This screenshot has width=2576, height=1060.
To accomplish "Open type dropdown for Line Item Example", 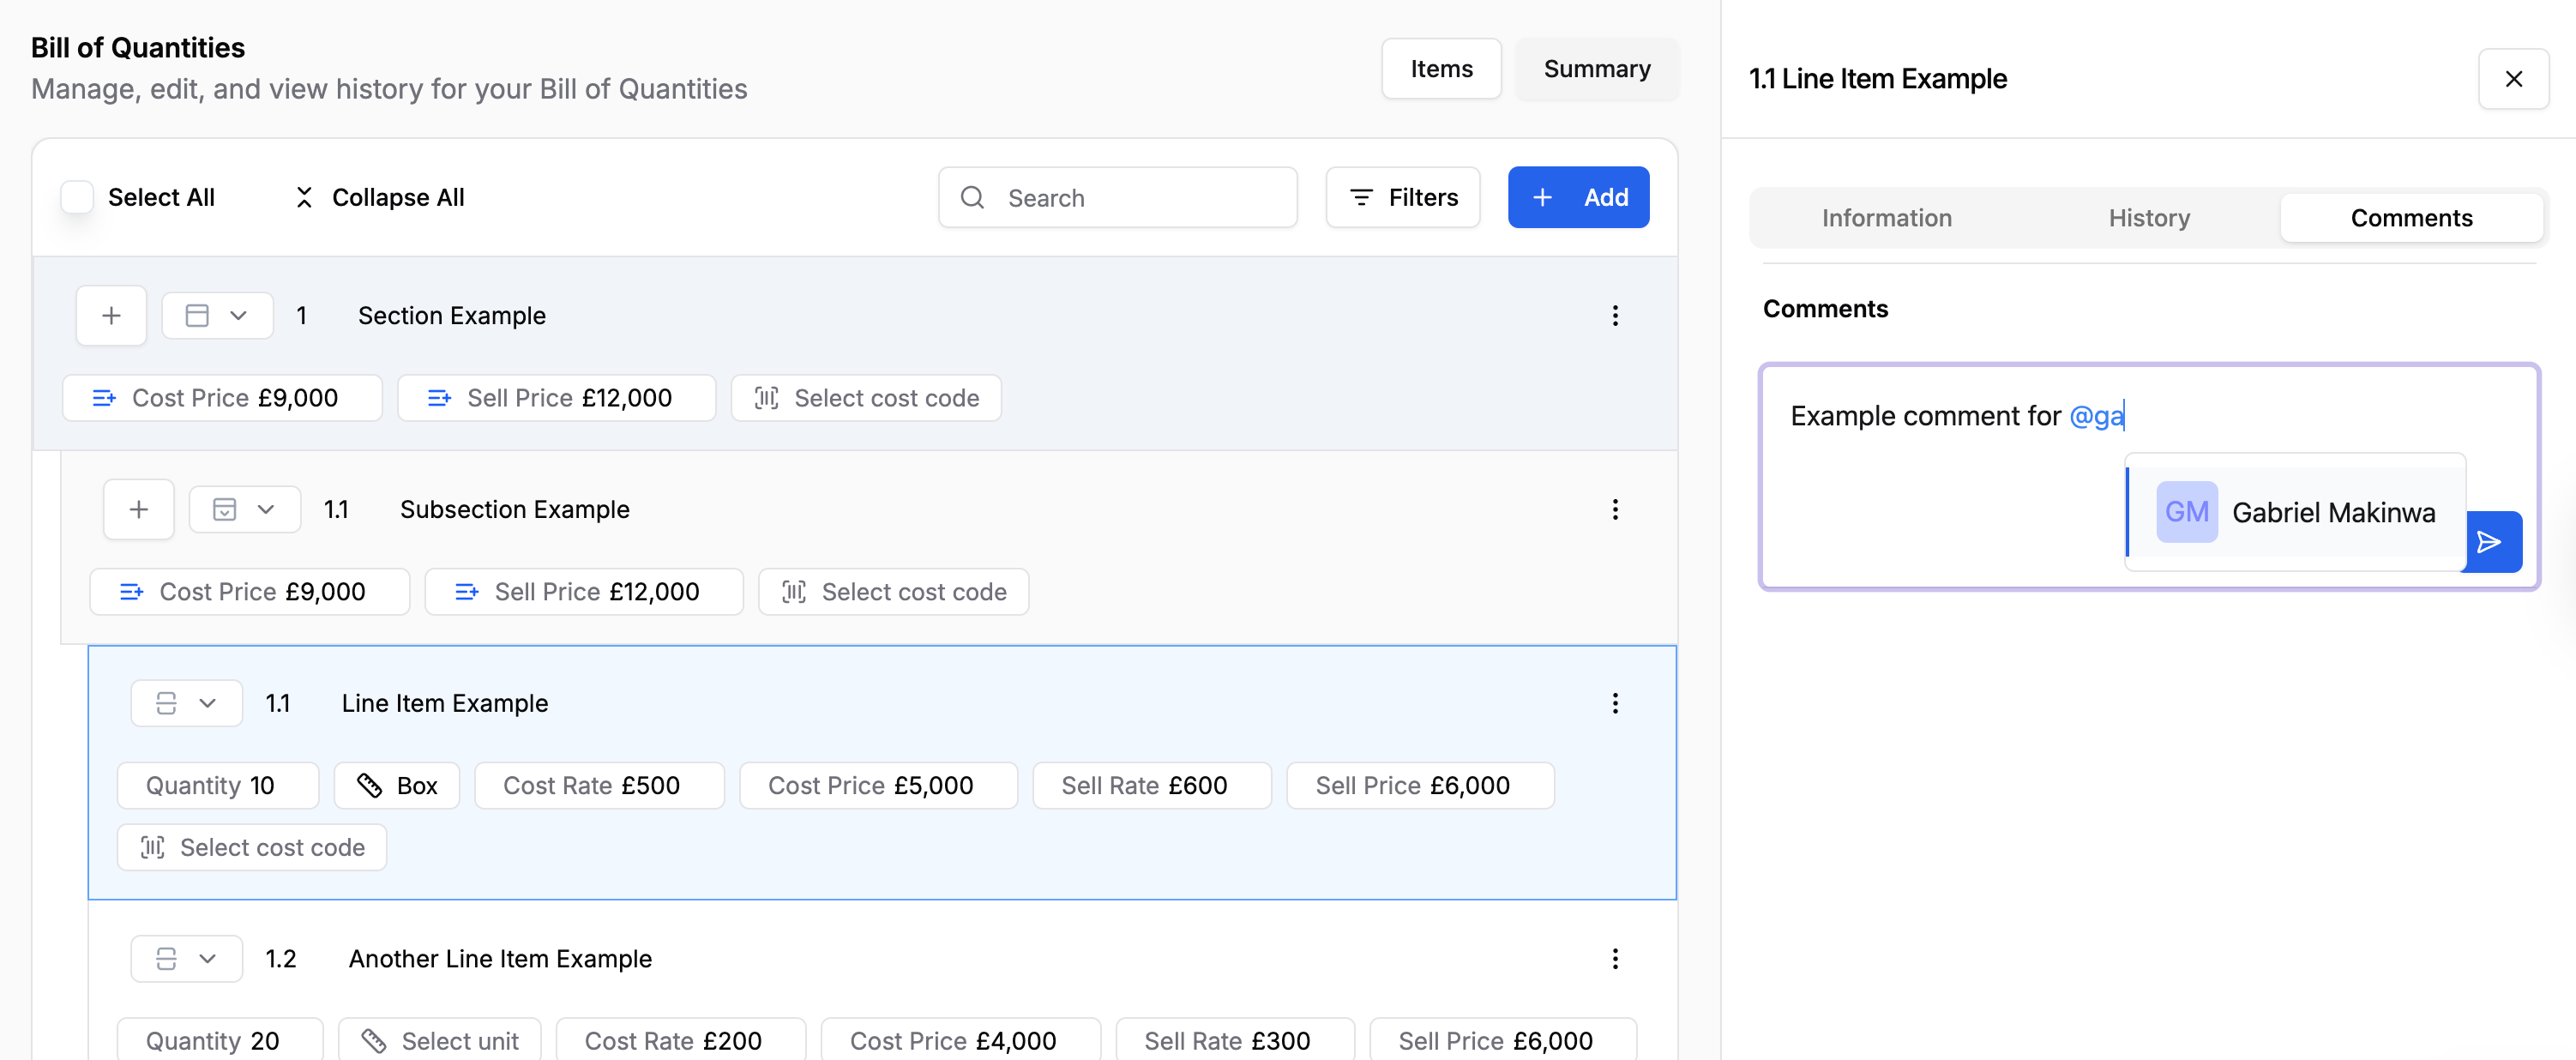I will point(187,704).
